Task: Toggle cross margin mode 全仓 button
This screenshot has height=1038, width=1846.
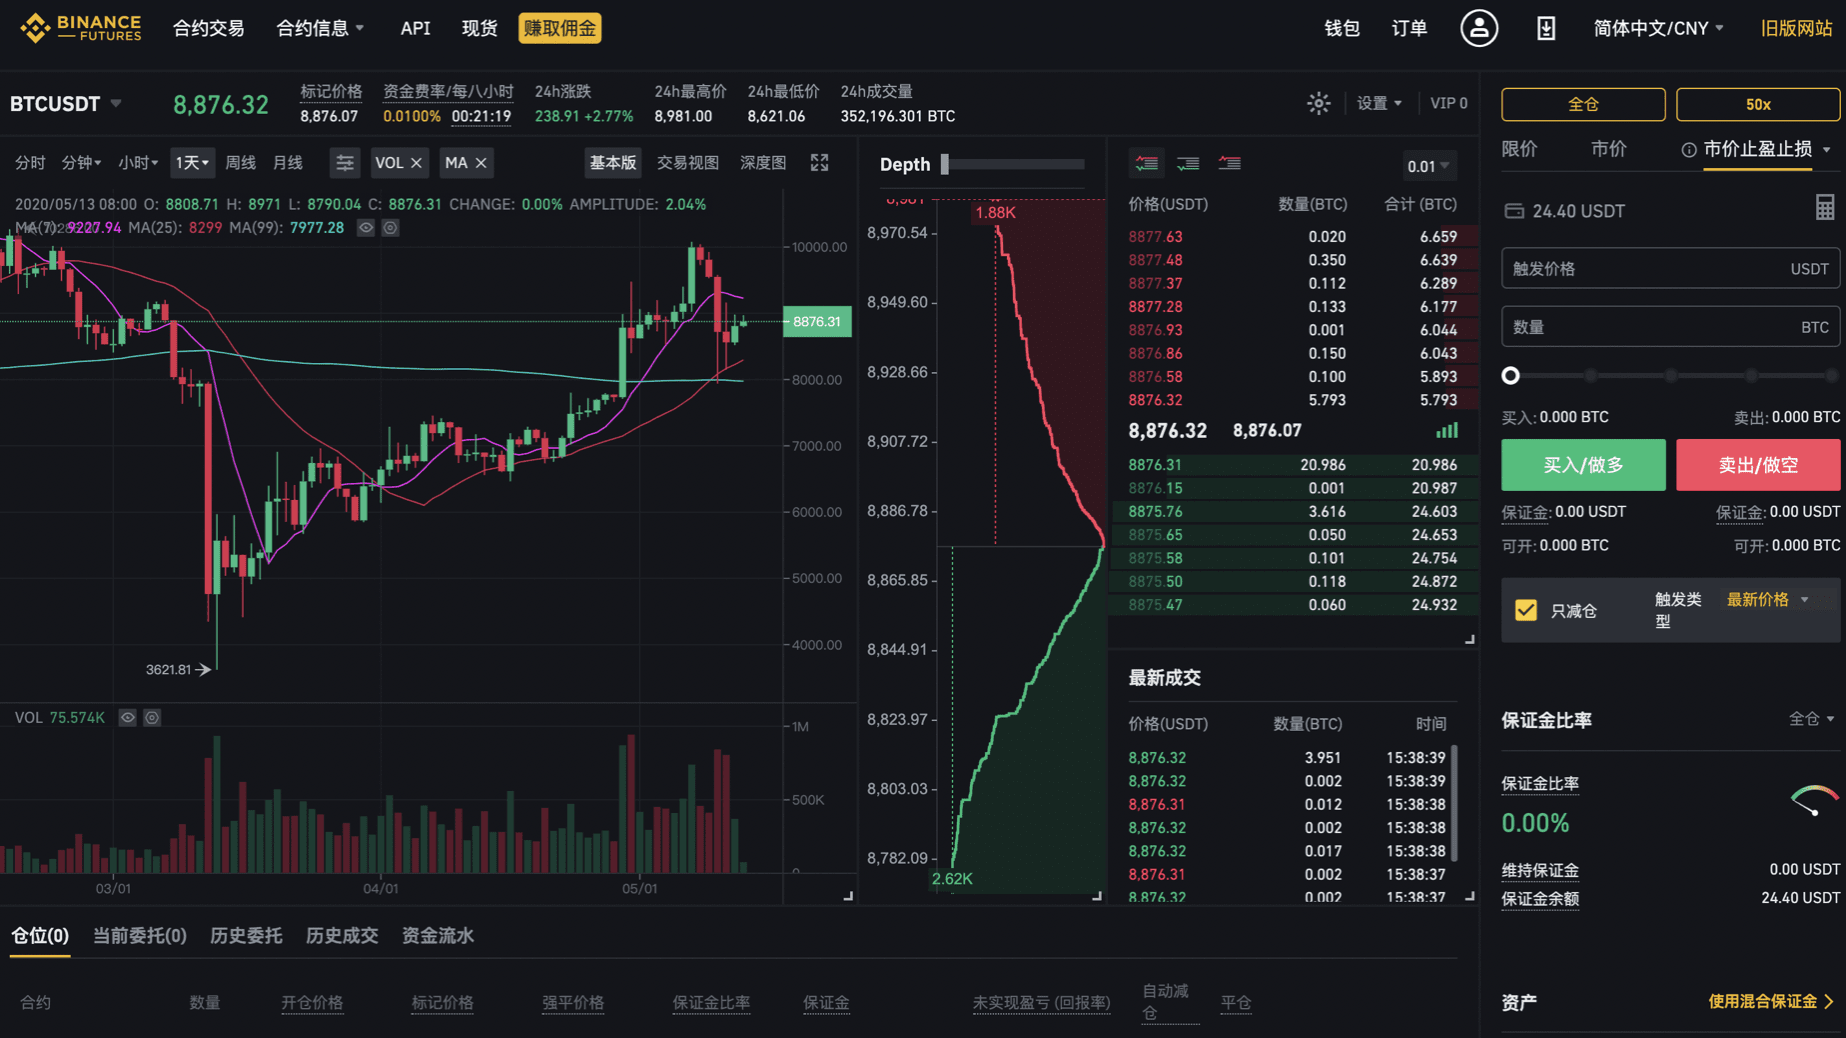Action: coord(1583,104)
